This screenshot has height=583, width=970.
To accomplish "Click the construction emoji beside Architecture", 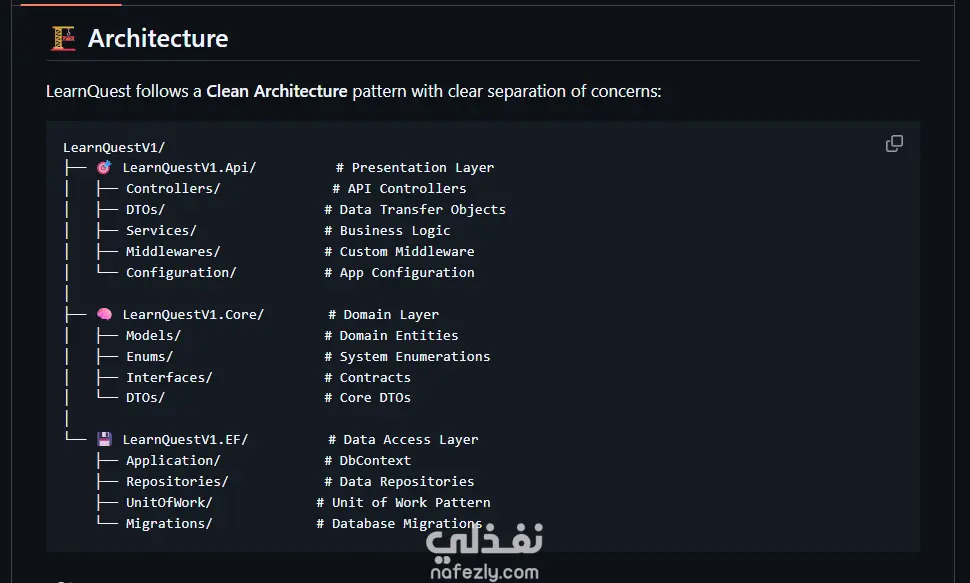I will click(63, 39).
